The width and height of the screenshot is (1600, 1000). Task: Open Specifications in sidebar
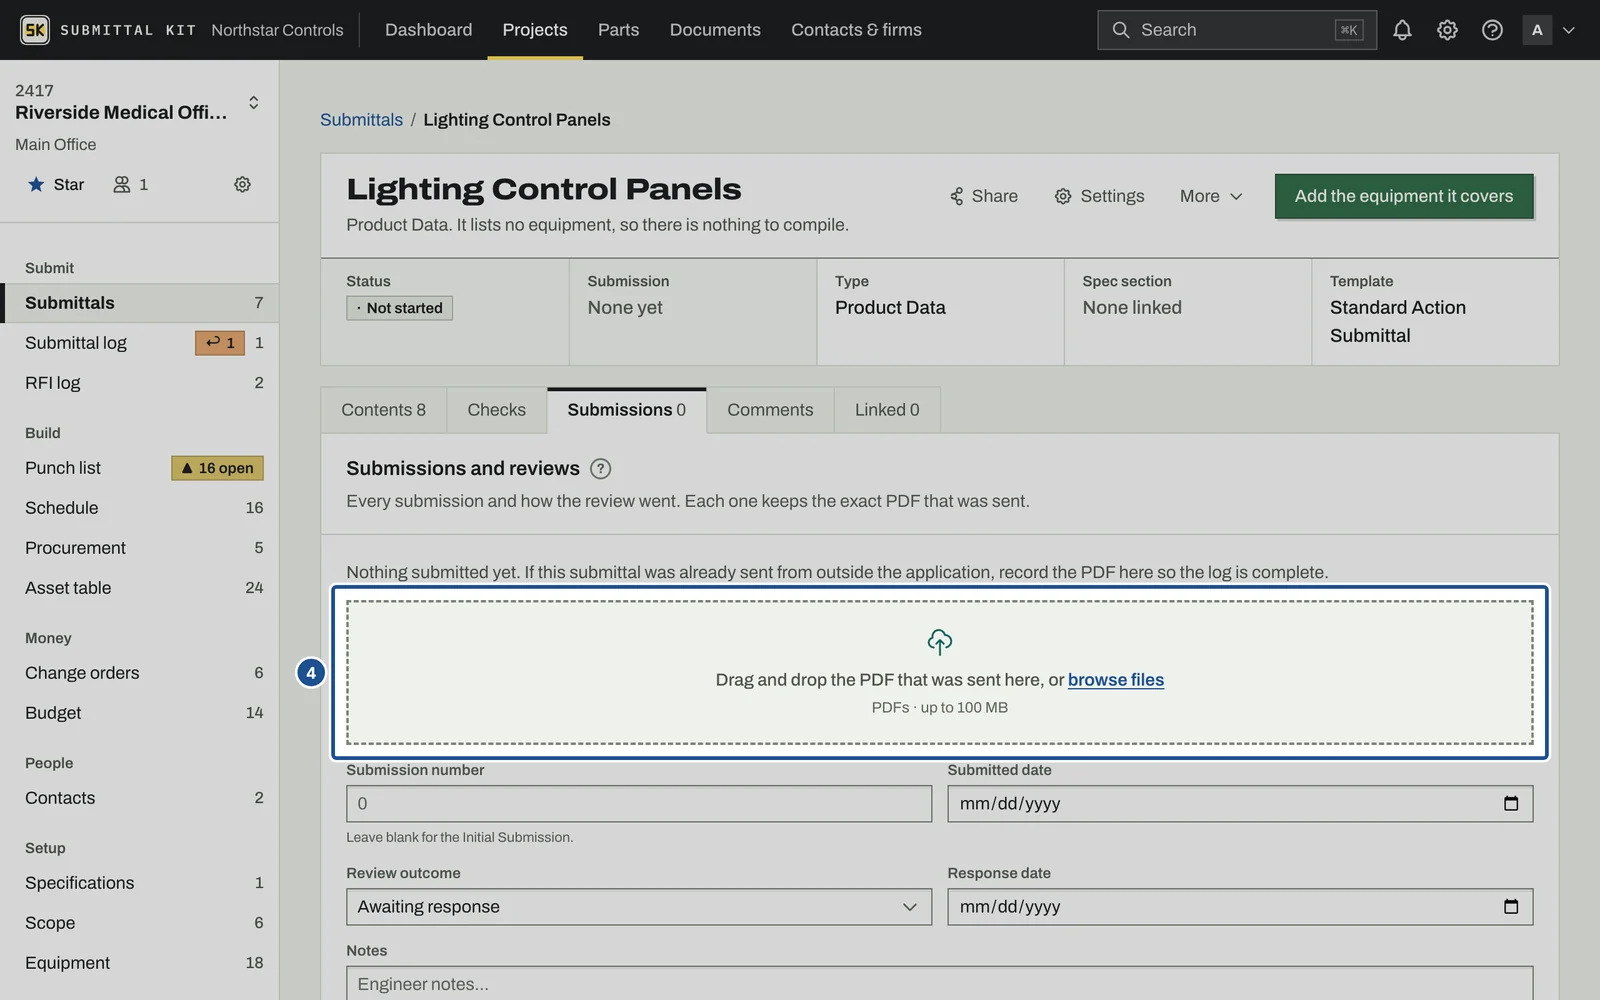[x=140, y=883]
